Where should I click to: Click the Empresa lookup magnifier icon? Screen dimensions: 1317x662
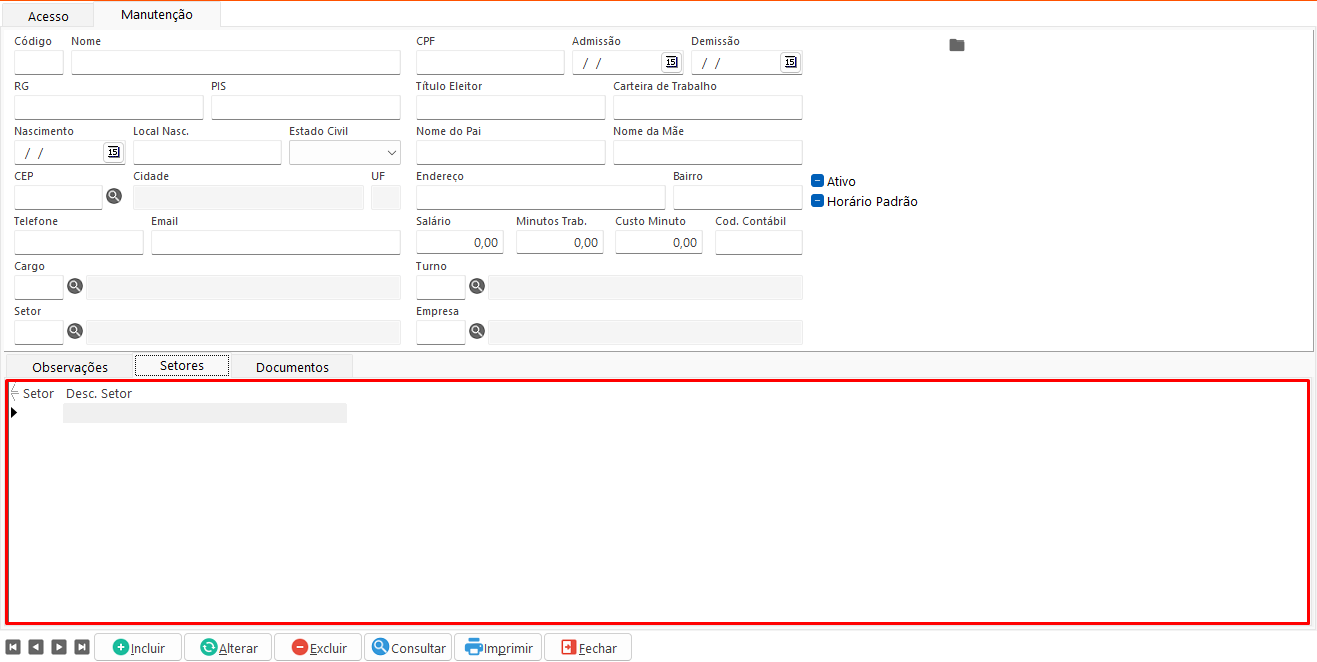click(477, 332)
